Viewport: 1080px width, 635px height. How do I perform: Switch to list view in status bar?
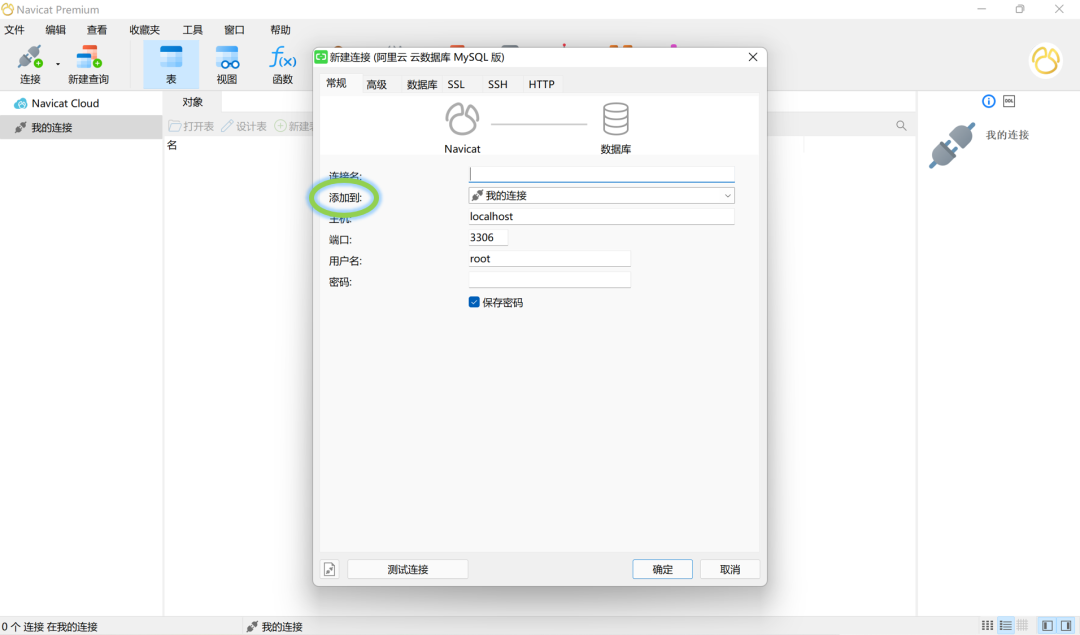tap(1006, 625)
